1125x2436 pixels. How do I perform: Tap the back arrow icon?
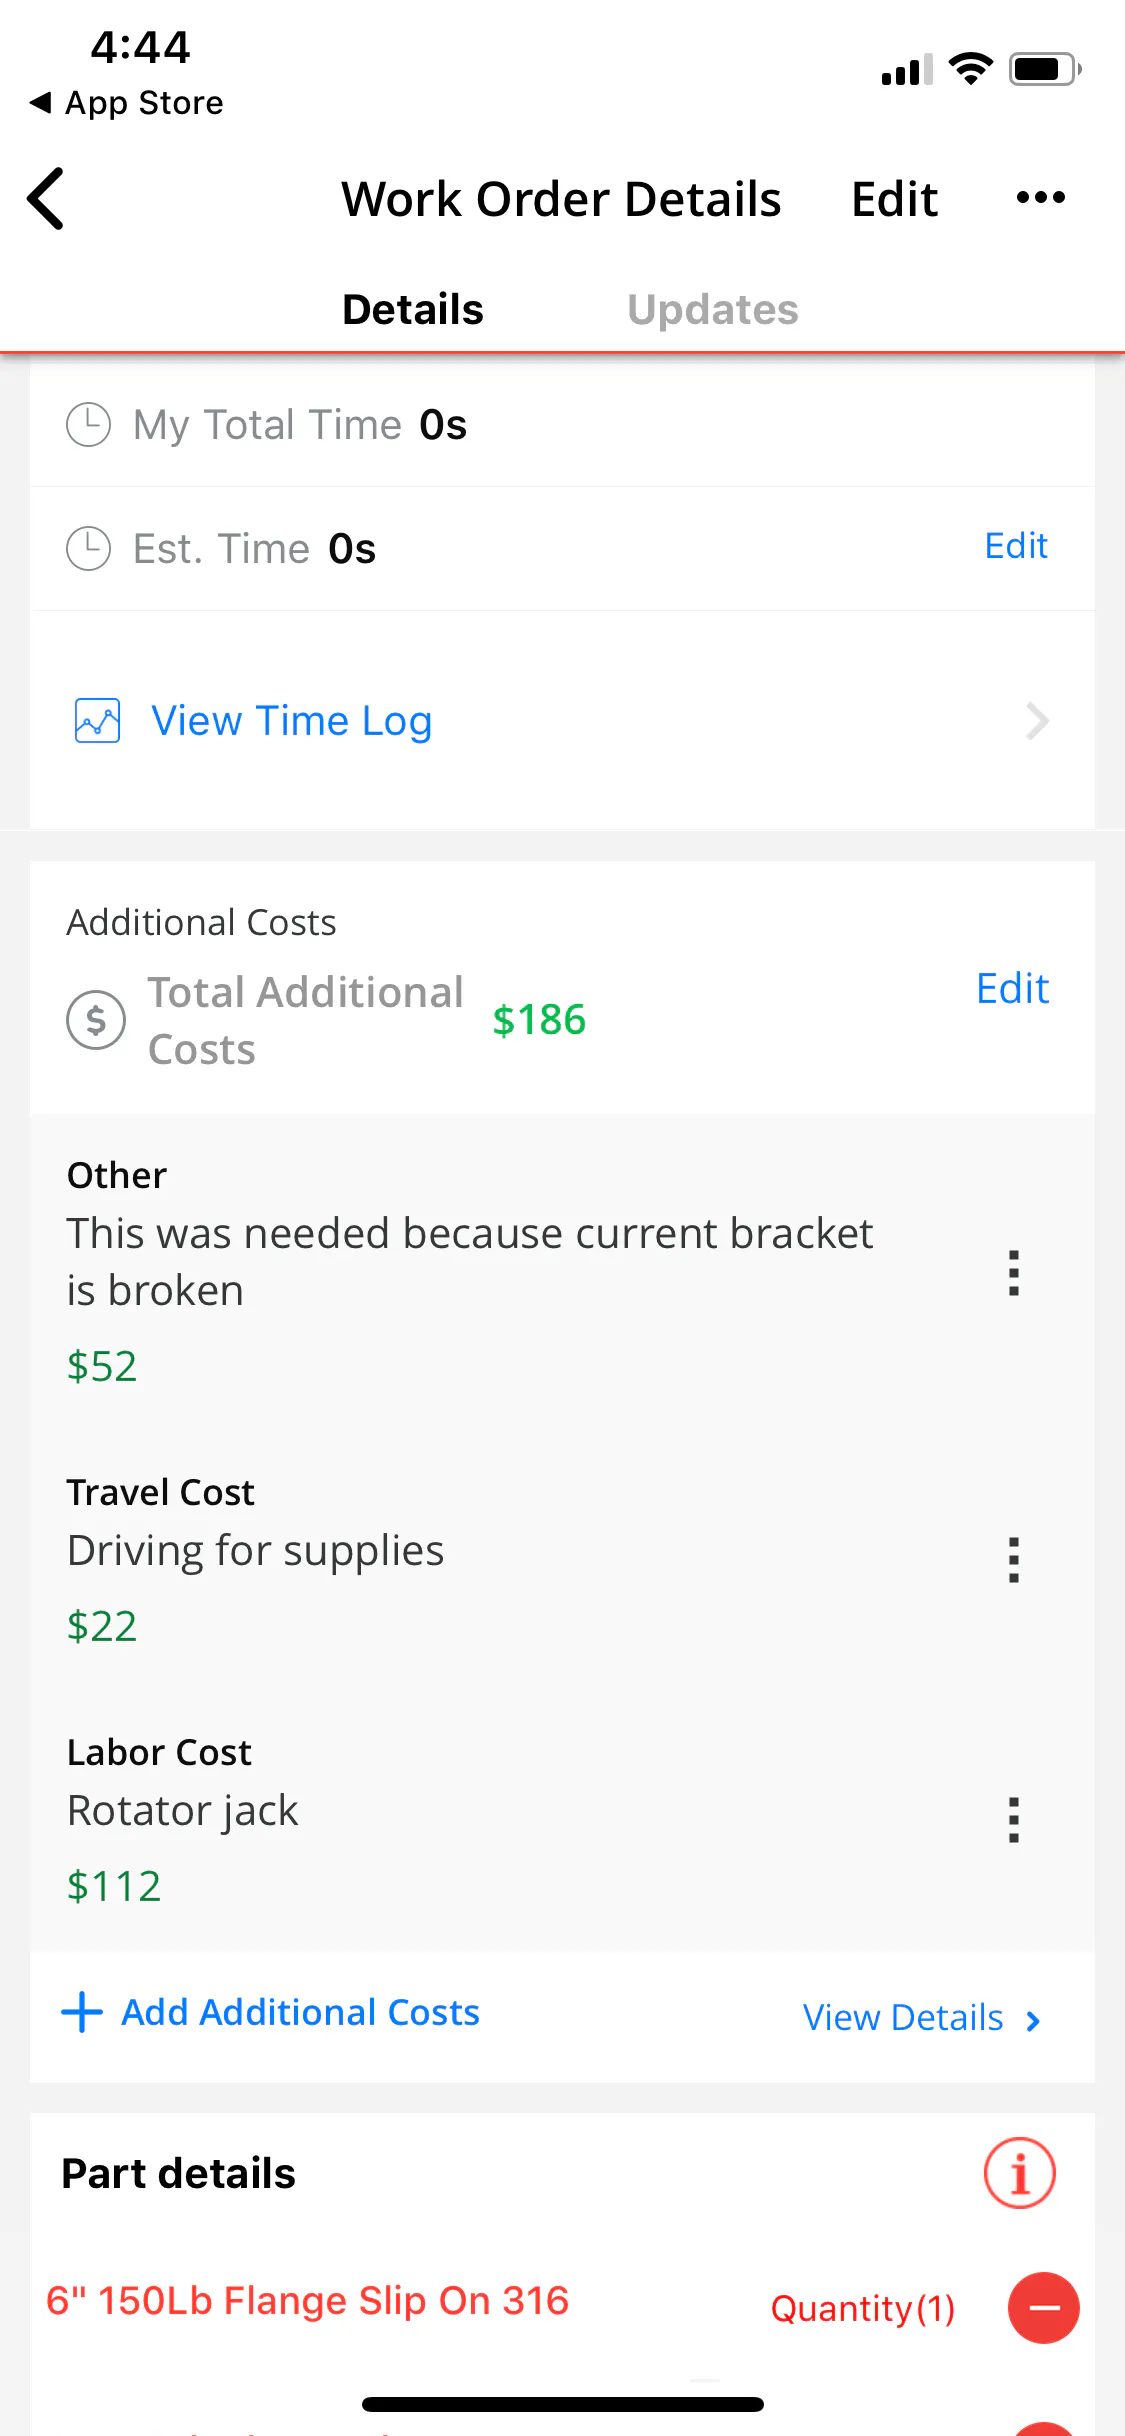47,198
